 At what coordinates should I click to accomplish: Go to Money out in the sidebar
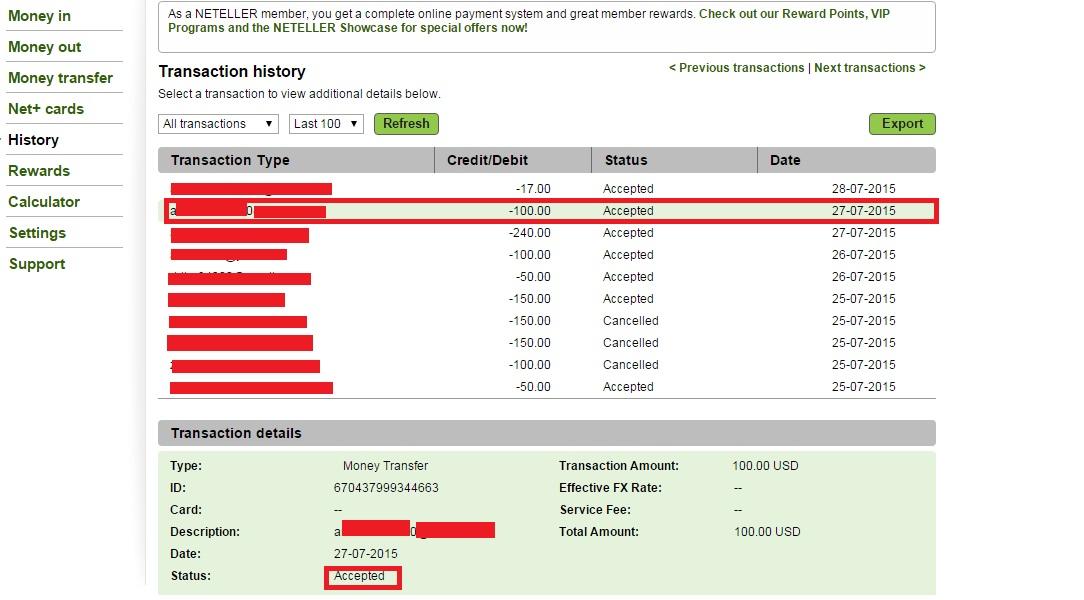(x=45, y=47)
